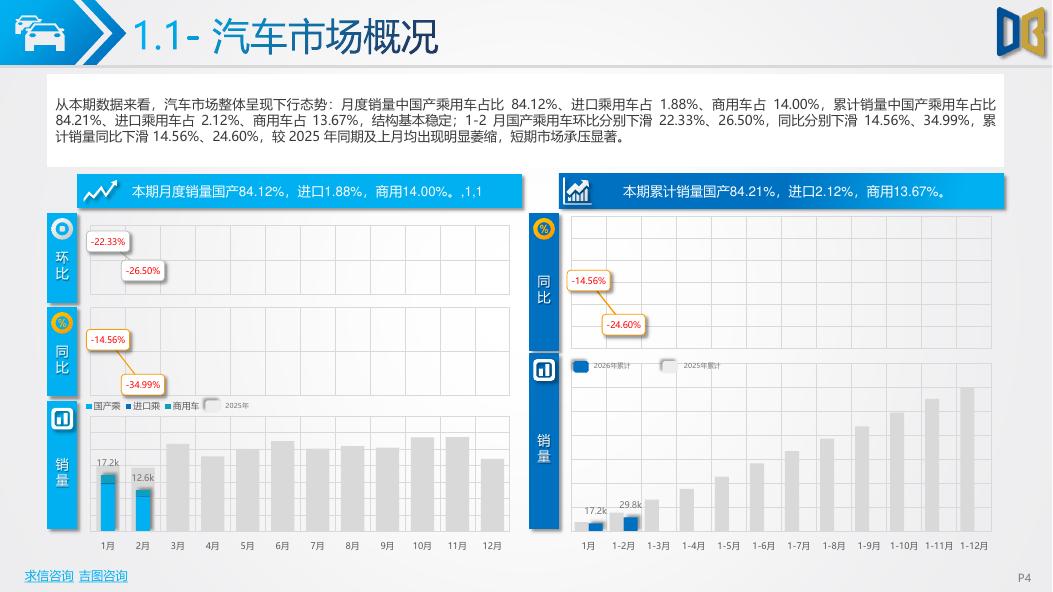Image resolution: width=1053 pixels, height=592 pixels.
Task: Select the -14.56% label in the monthly 同比 chart
Action: tap(108, 340)
